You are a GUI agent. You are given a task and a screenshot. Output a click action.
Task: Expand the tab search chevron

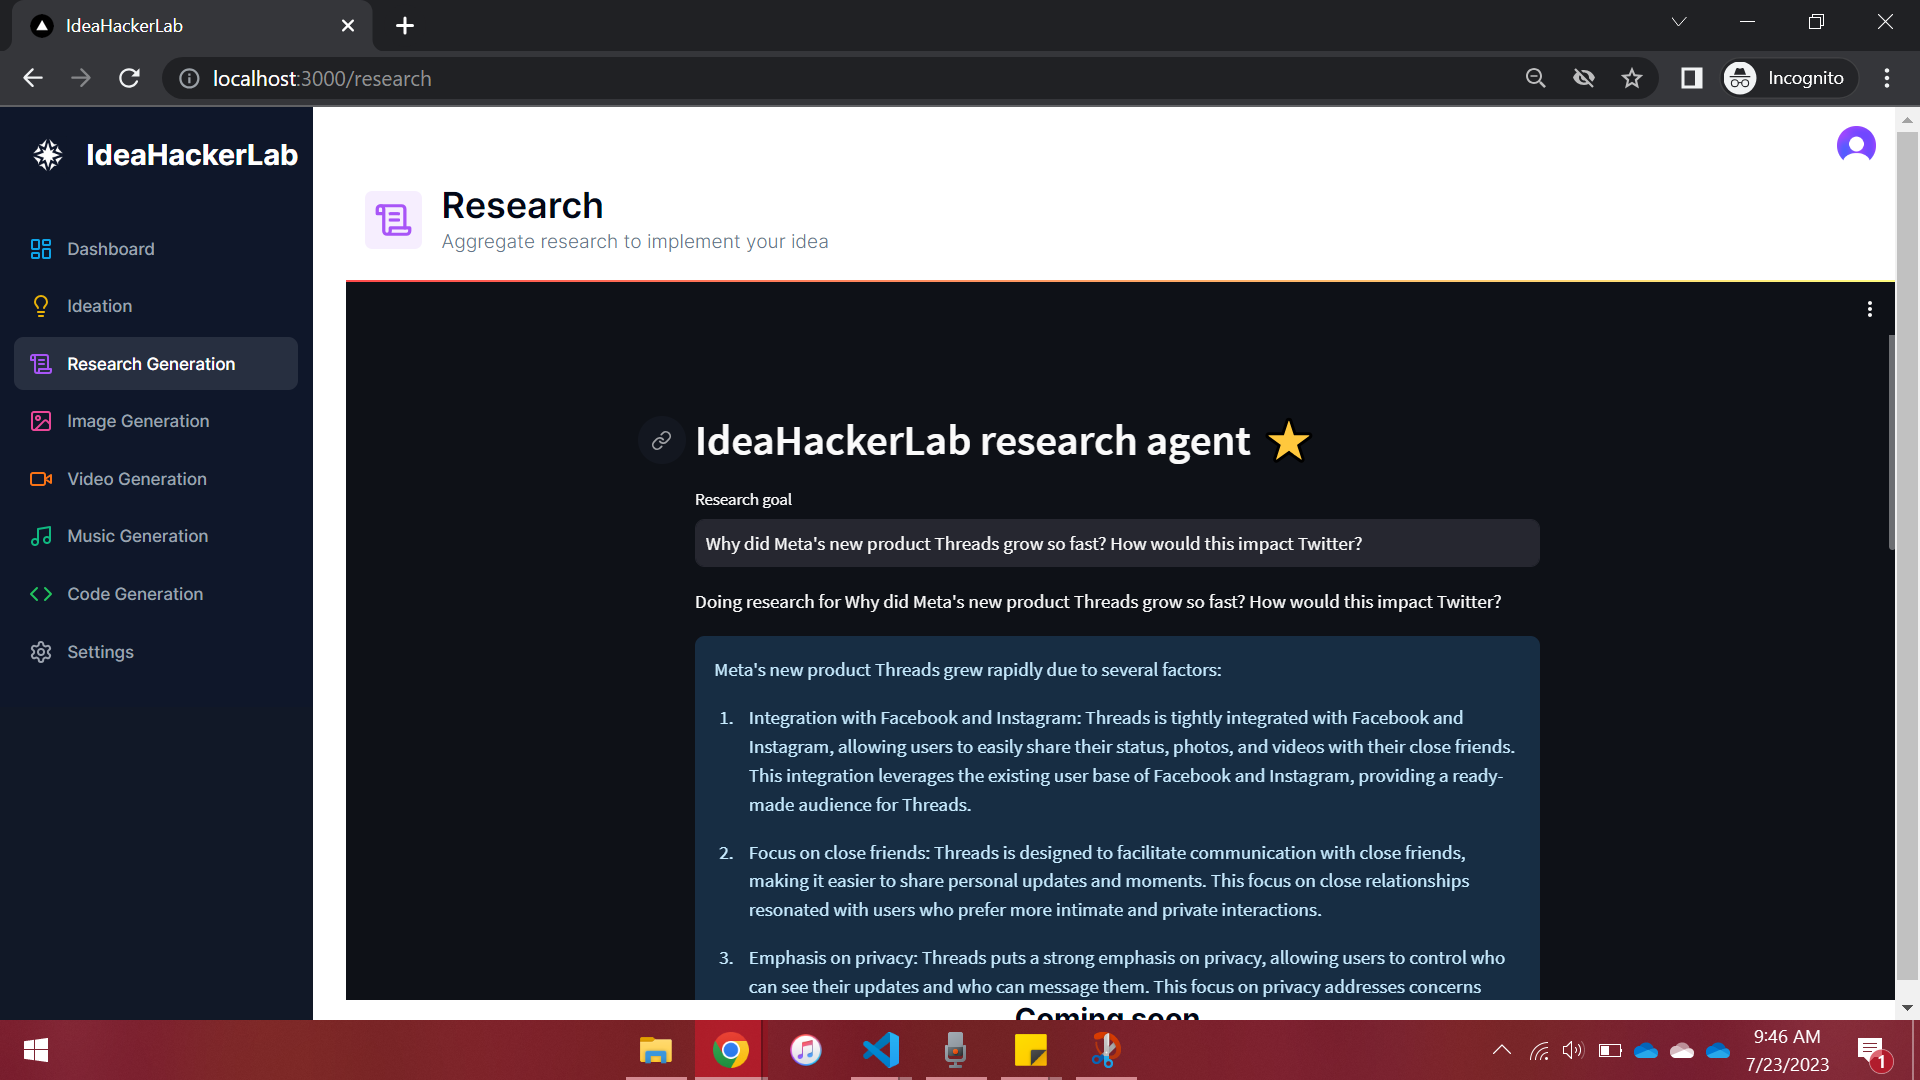coord(1679,22)
